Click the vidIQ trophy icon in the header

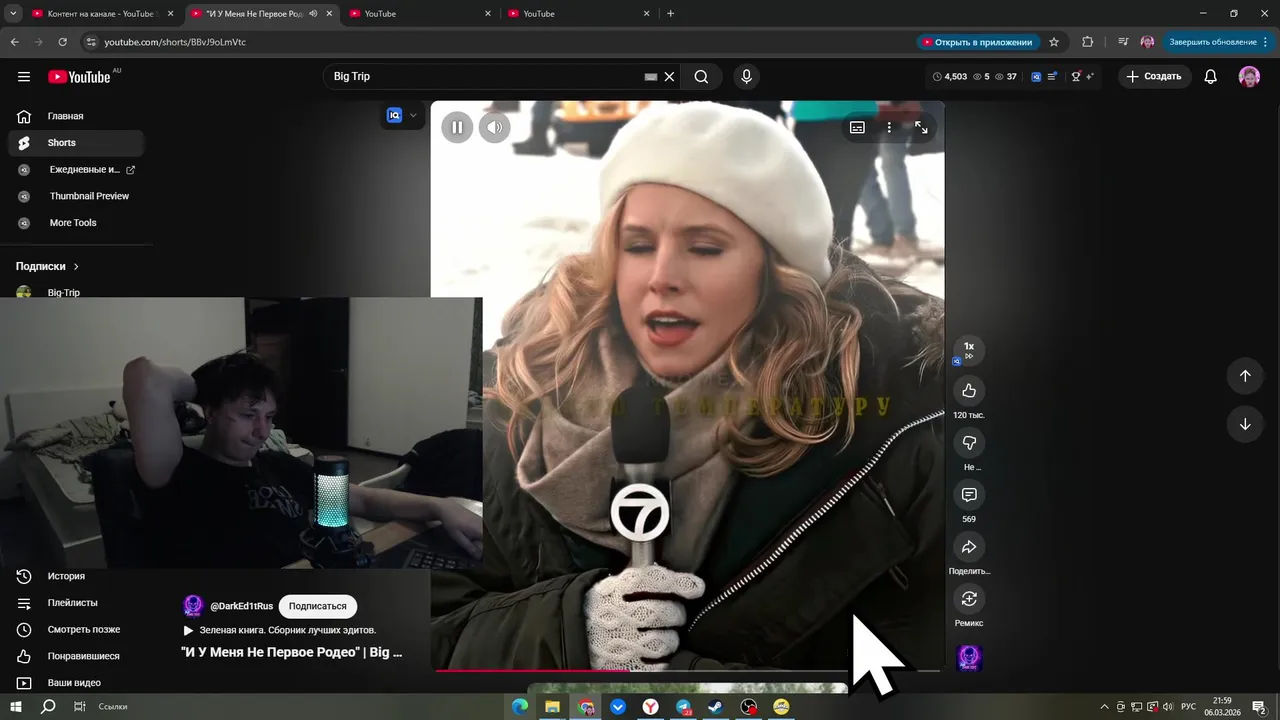point(1076,76)
